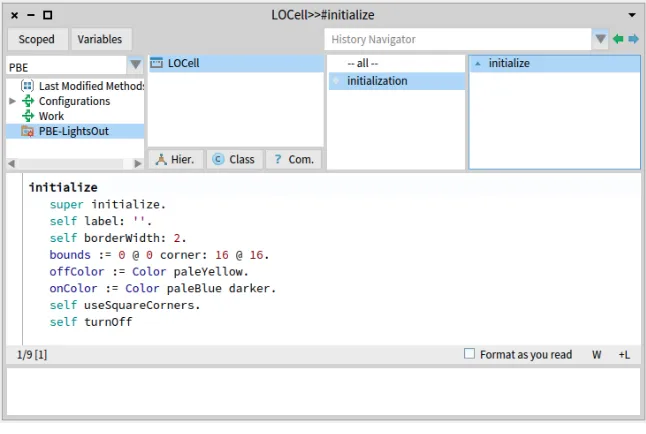Screen dimensions: 646x434
Task: Click the initialize method name in code
Action: [x=63, y=188]
